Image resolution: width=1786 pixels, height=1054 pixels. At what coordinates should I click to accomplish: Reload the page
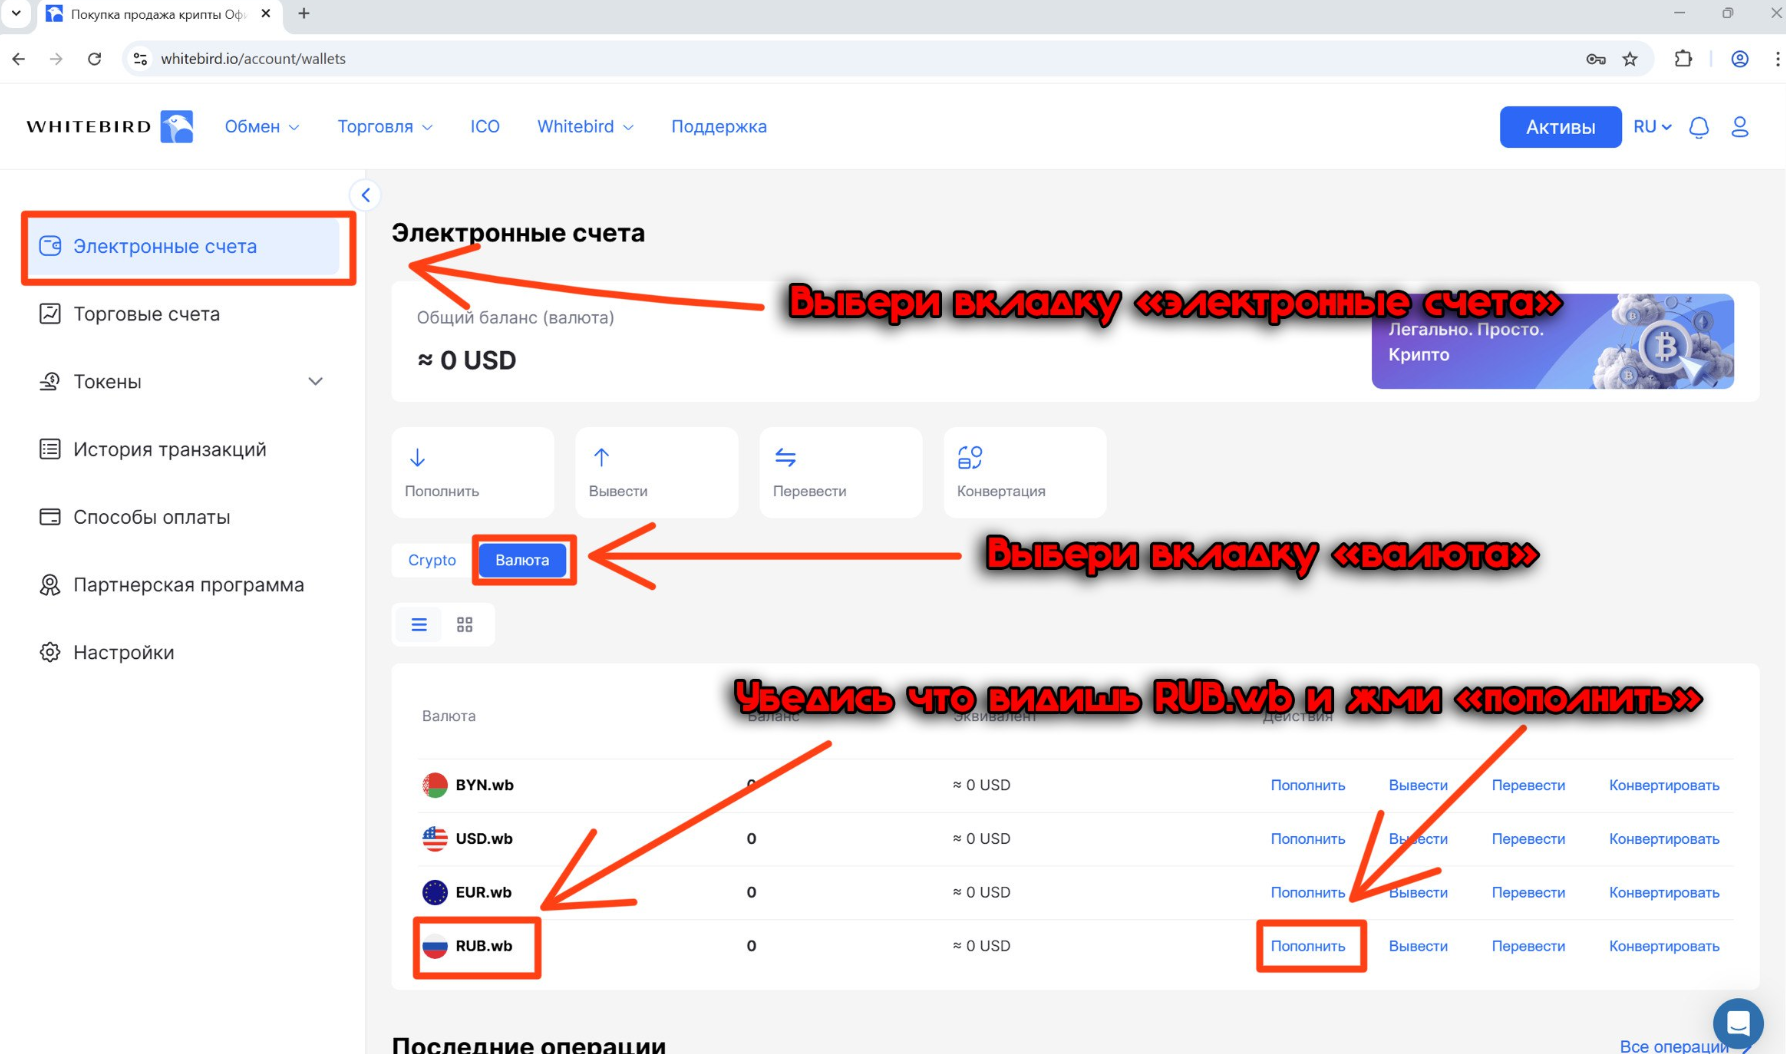tap(94, 59)
